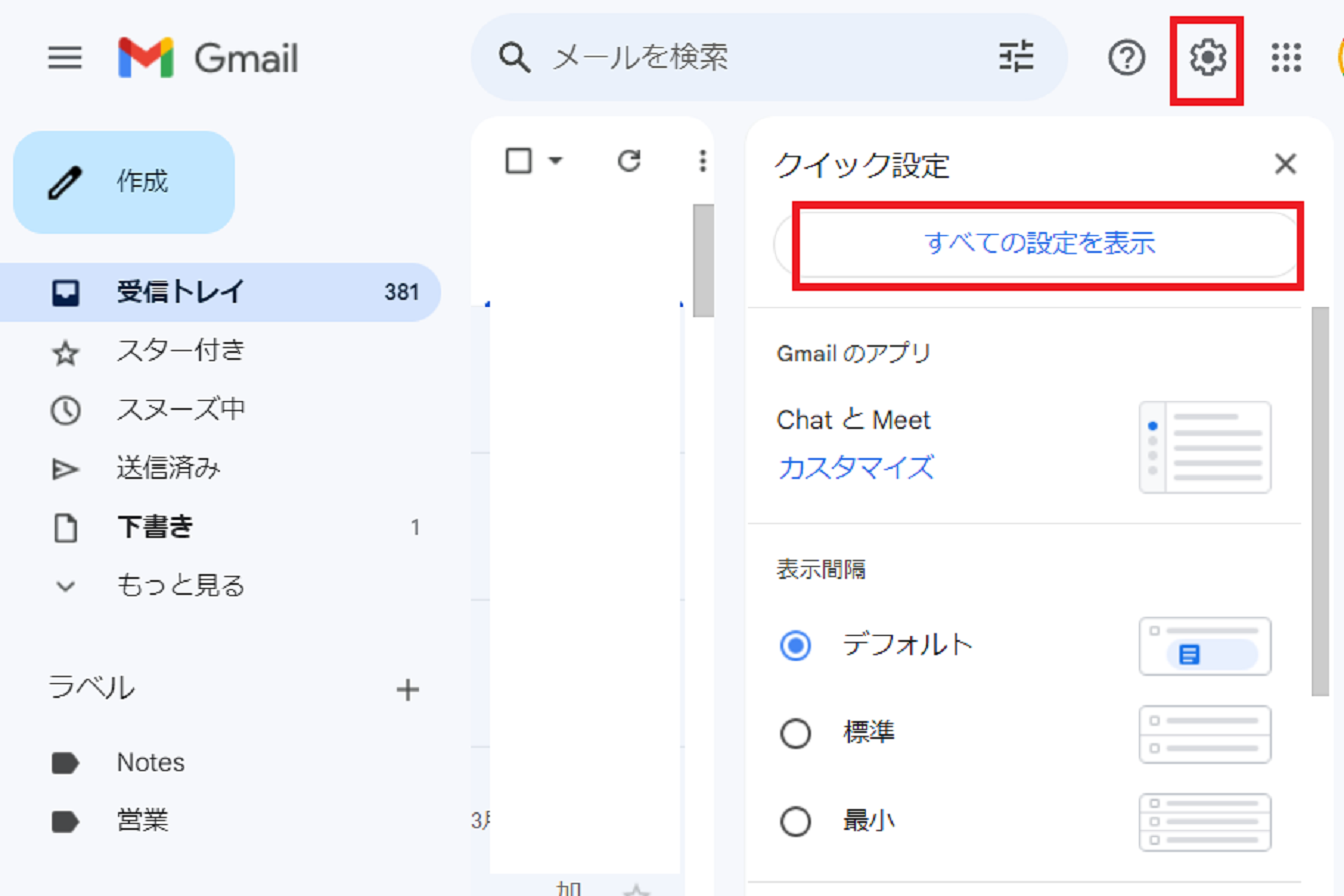This screenshot has width=1344, height=896.
Task: Open the select-all dropdown arrow
Action: [x=556, y=161]
